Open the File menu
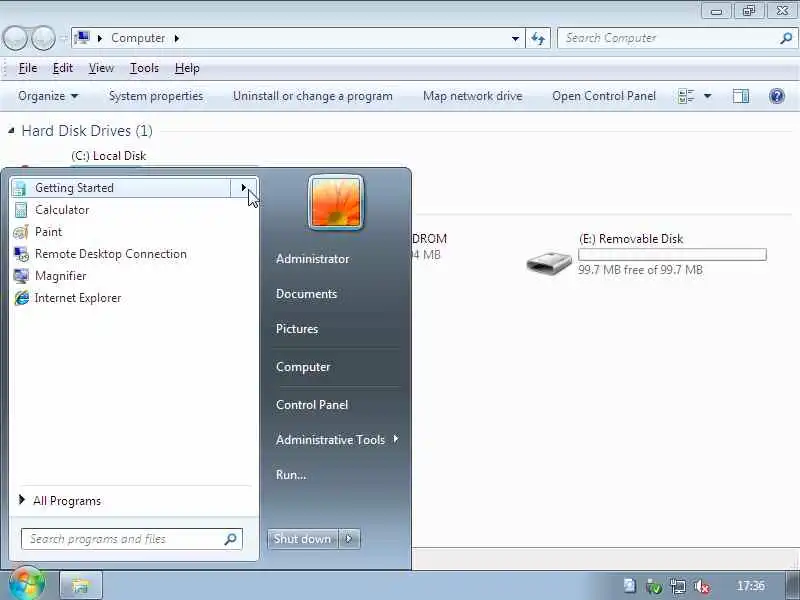800x600 pixels. pos(28,68)
